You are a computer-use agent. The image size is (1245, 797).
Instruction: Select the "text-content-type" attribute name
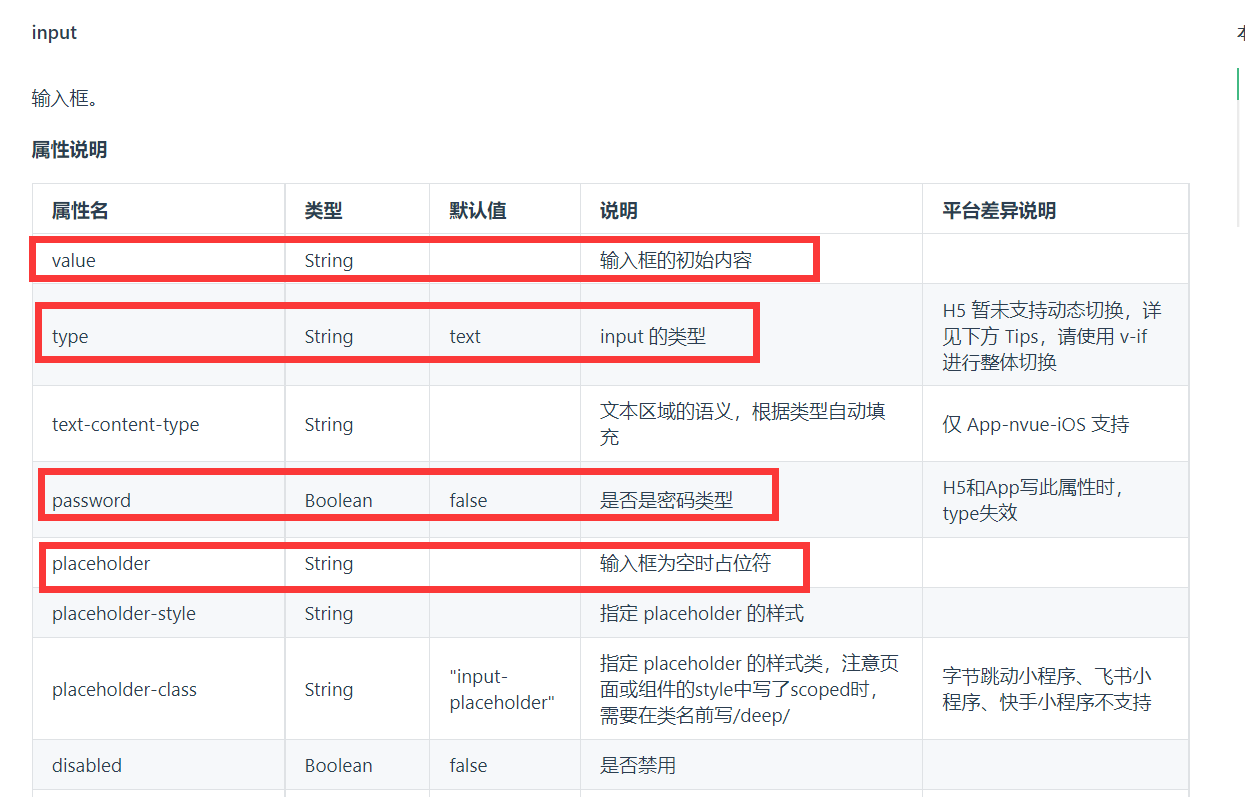click(125, 424)
